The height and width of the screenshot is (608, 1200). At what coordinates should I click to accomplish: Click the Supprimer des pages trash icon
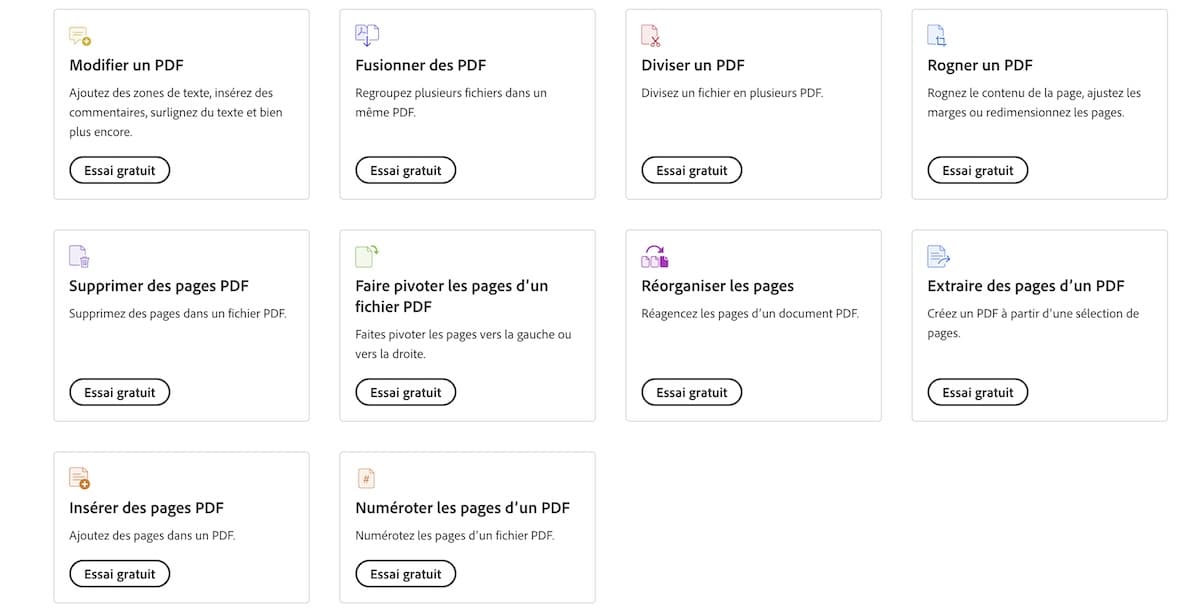click(80, 256)
